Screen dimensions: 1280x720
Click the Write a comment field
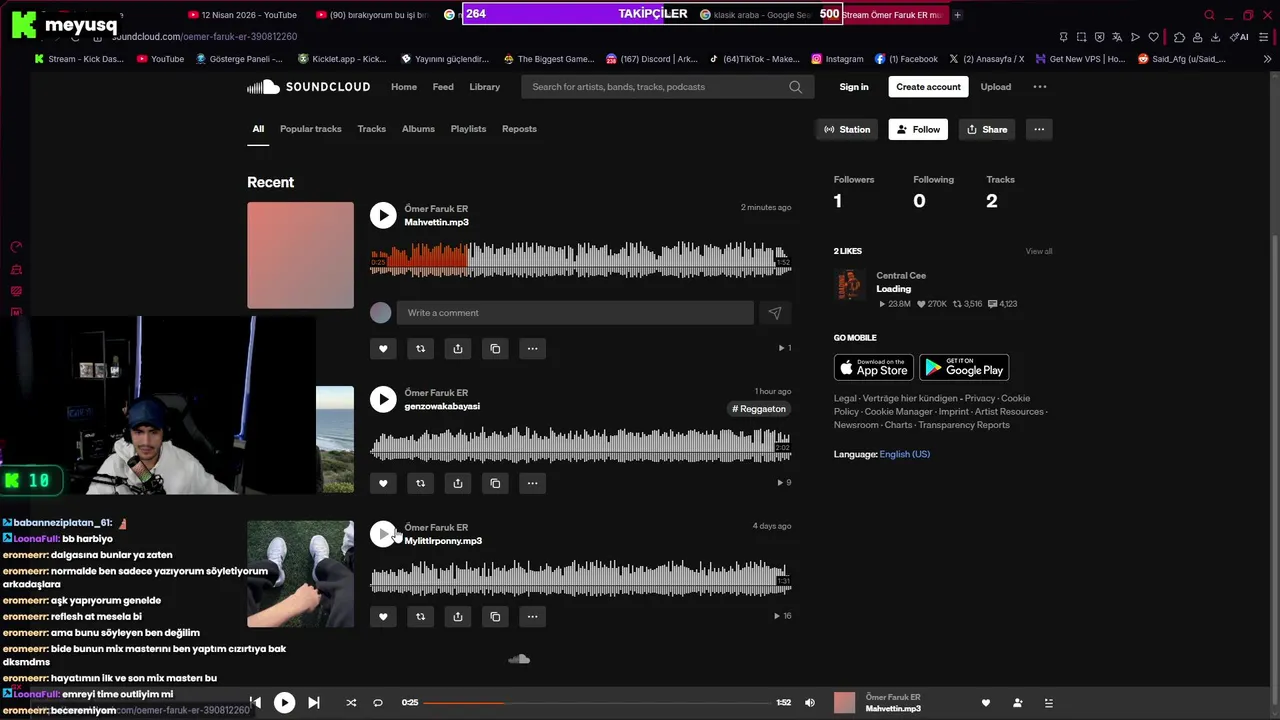tap(575, 313)
